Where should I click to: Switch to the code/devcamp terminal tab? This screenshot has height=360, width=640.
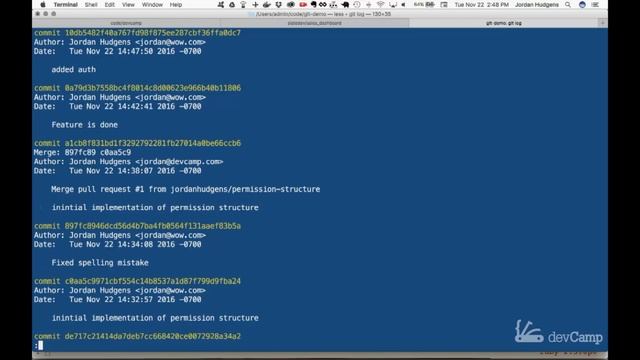point(126,23)
